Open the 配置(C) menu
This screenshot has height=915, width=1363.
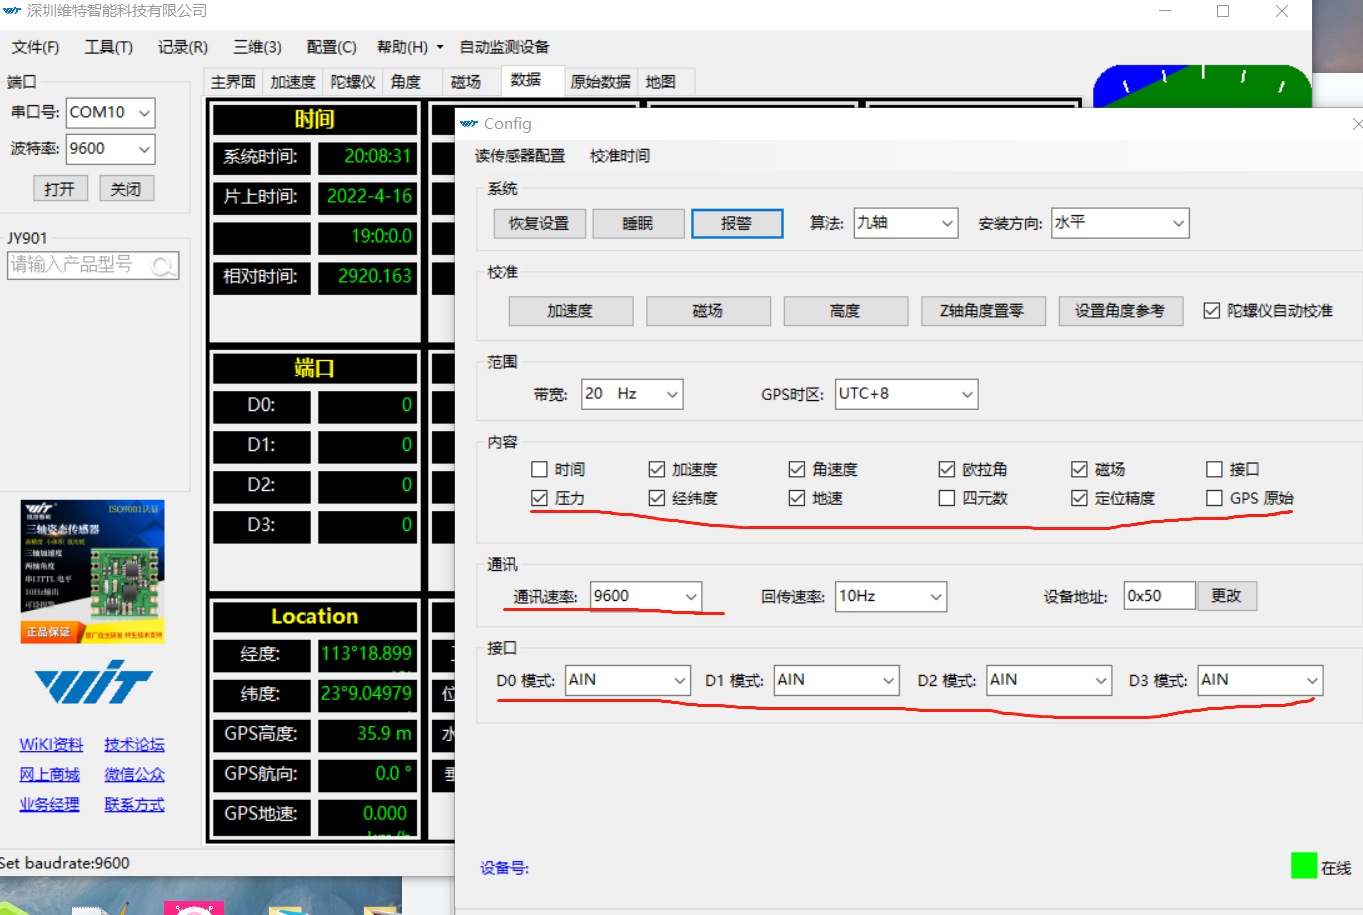click(x=330, y=46)
